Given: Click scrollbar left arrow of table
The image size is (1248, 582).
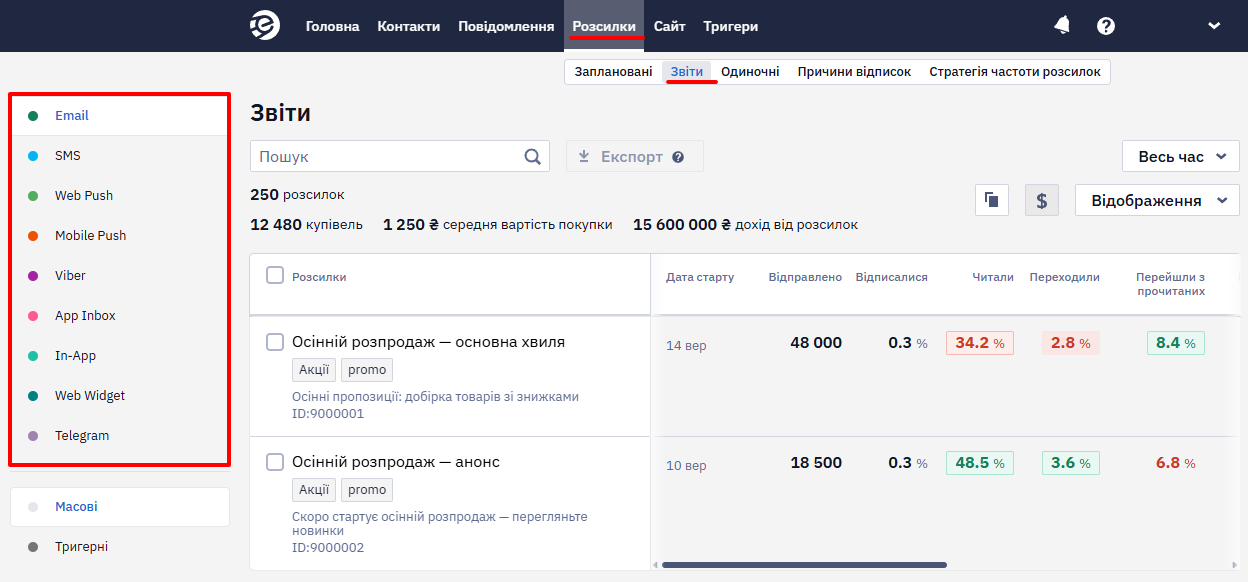Looking at the screenshot, I should [x=655, y=565].
